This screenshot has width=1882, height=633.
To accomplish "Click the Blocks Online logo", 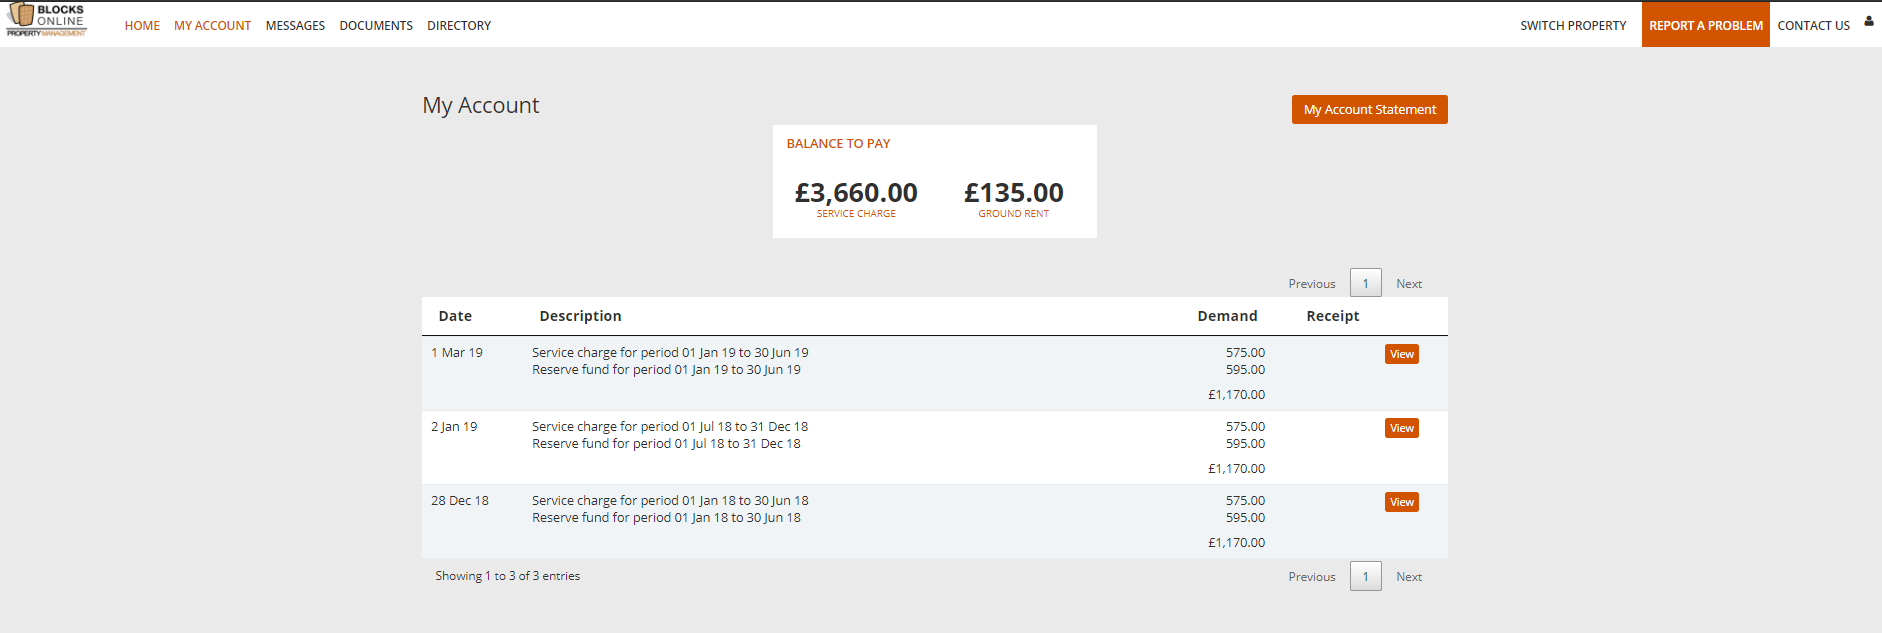I will click(47, 20).
